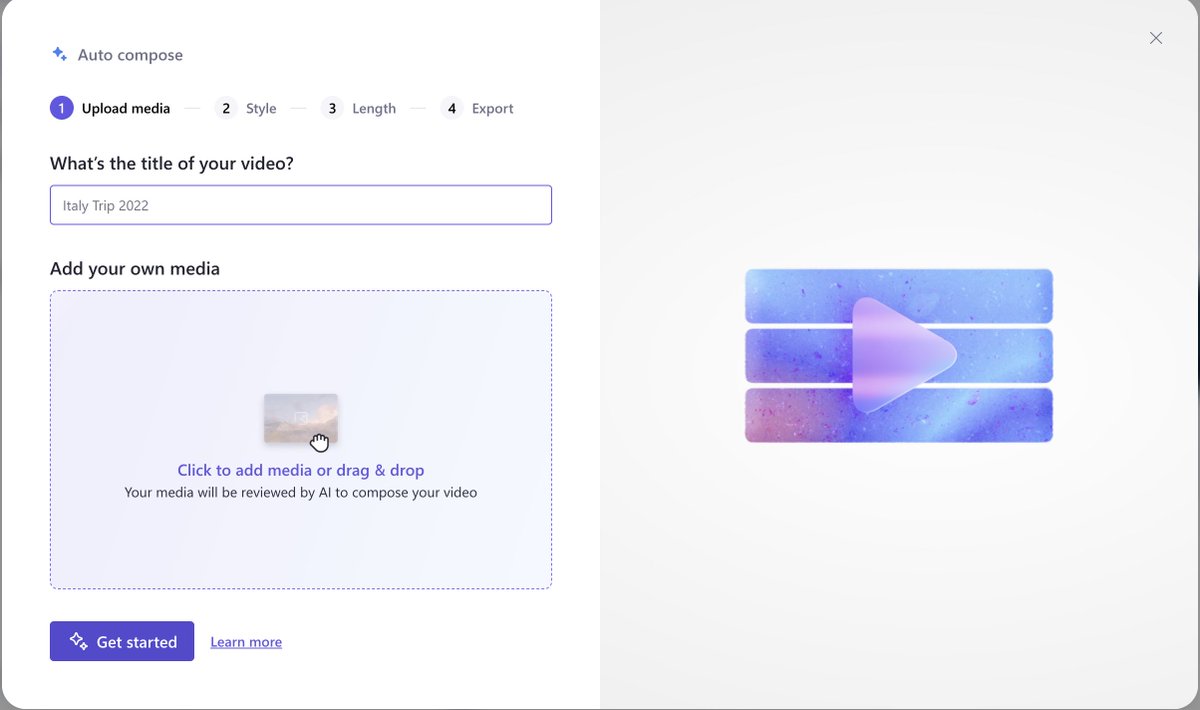Click the 'Auto compose' title text
The height and width of the screenshot is (710, 1200).
tap(130, 55)
